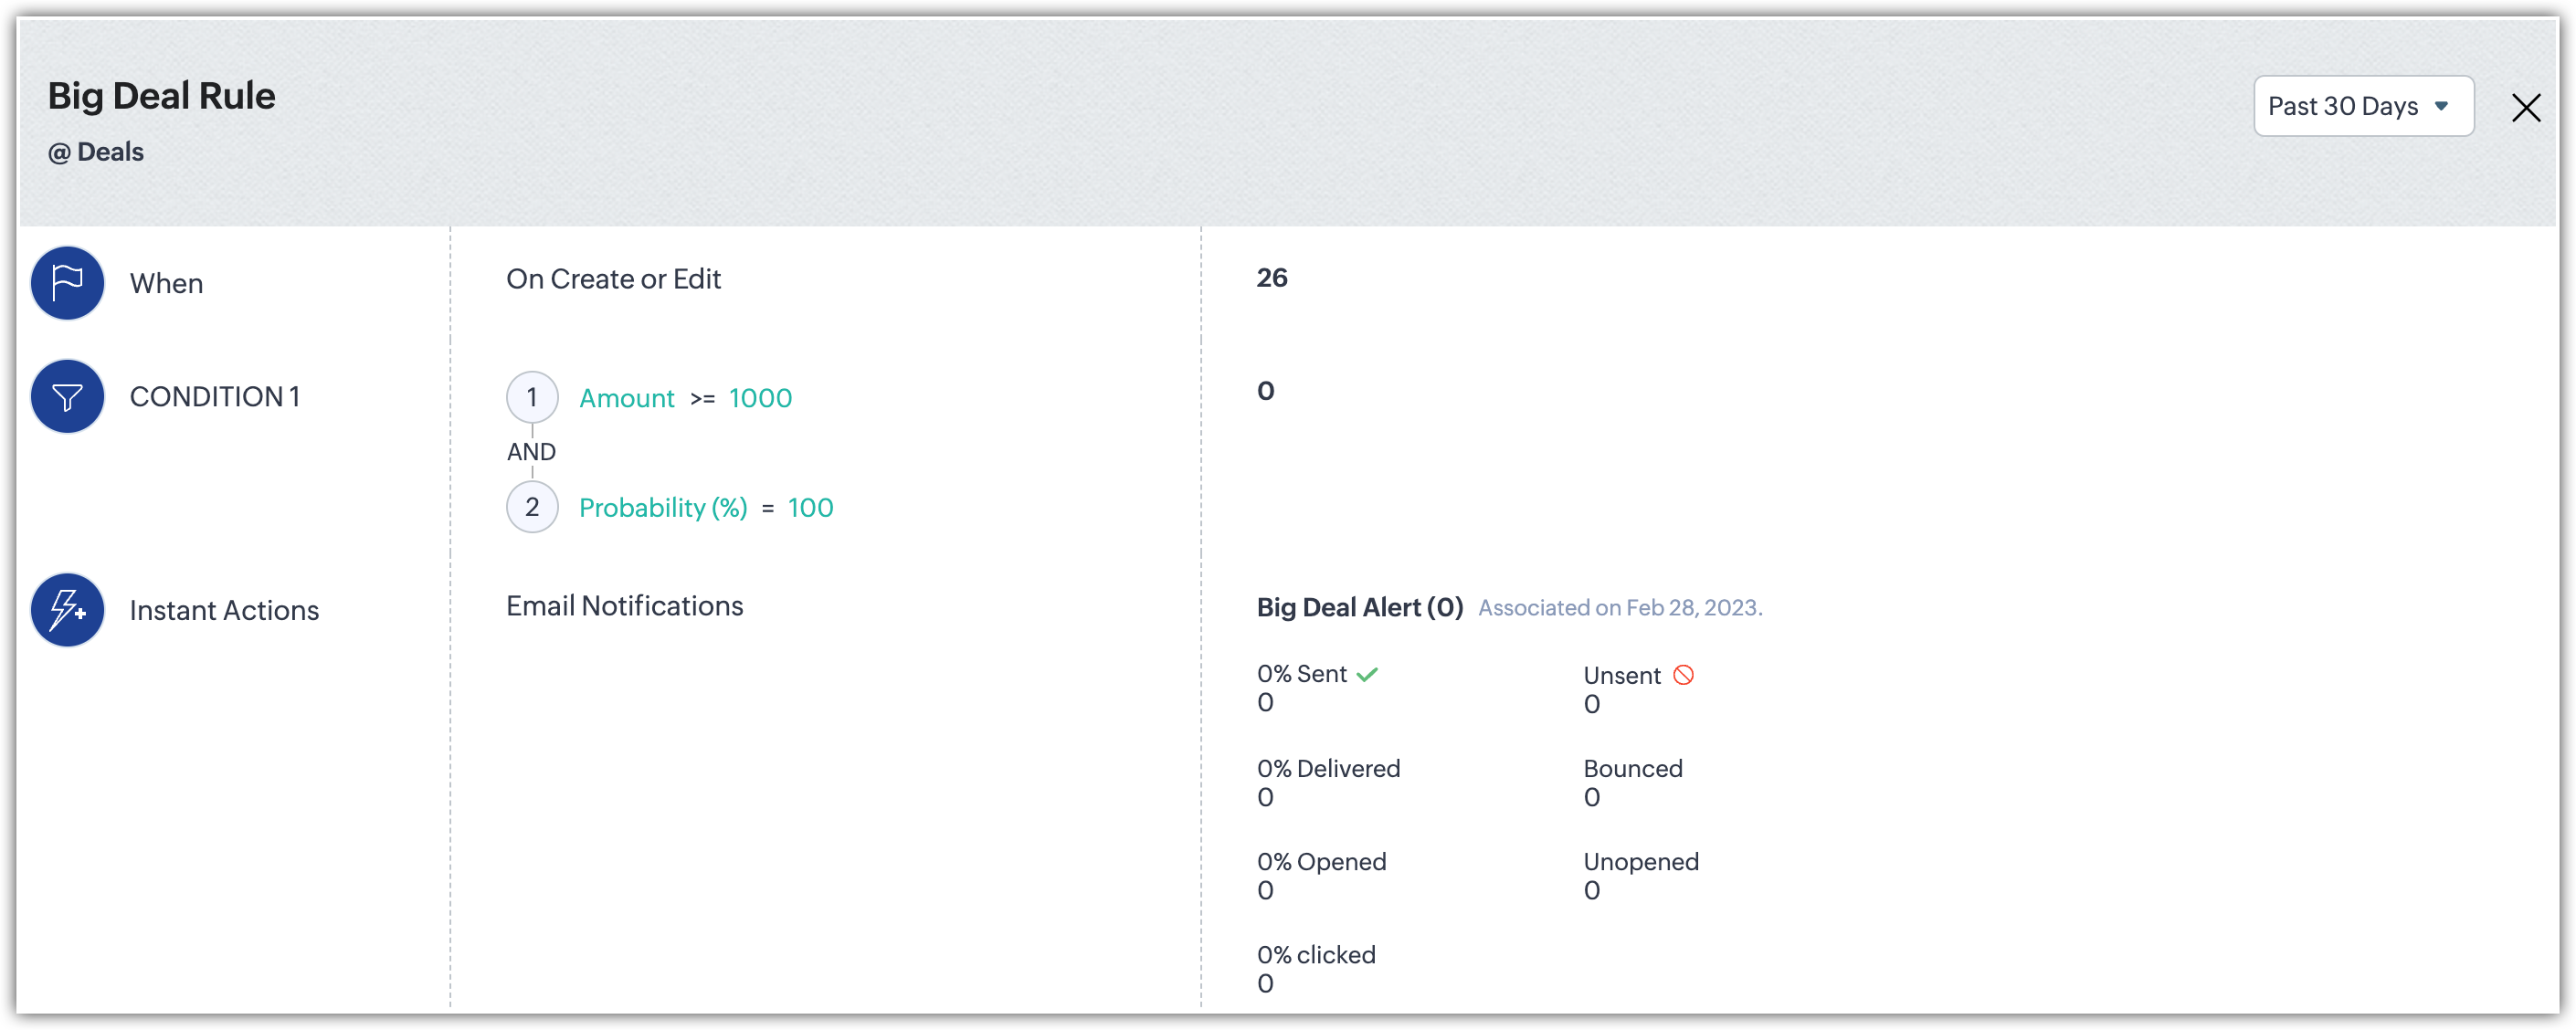Click the green Sent checkmark icon
Screen dimensions: 2576x1030
(1367, 675)
